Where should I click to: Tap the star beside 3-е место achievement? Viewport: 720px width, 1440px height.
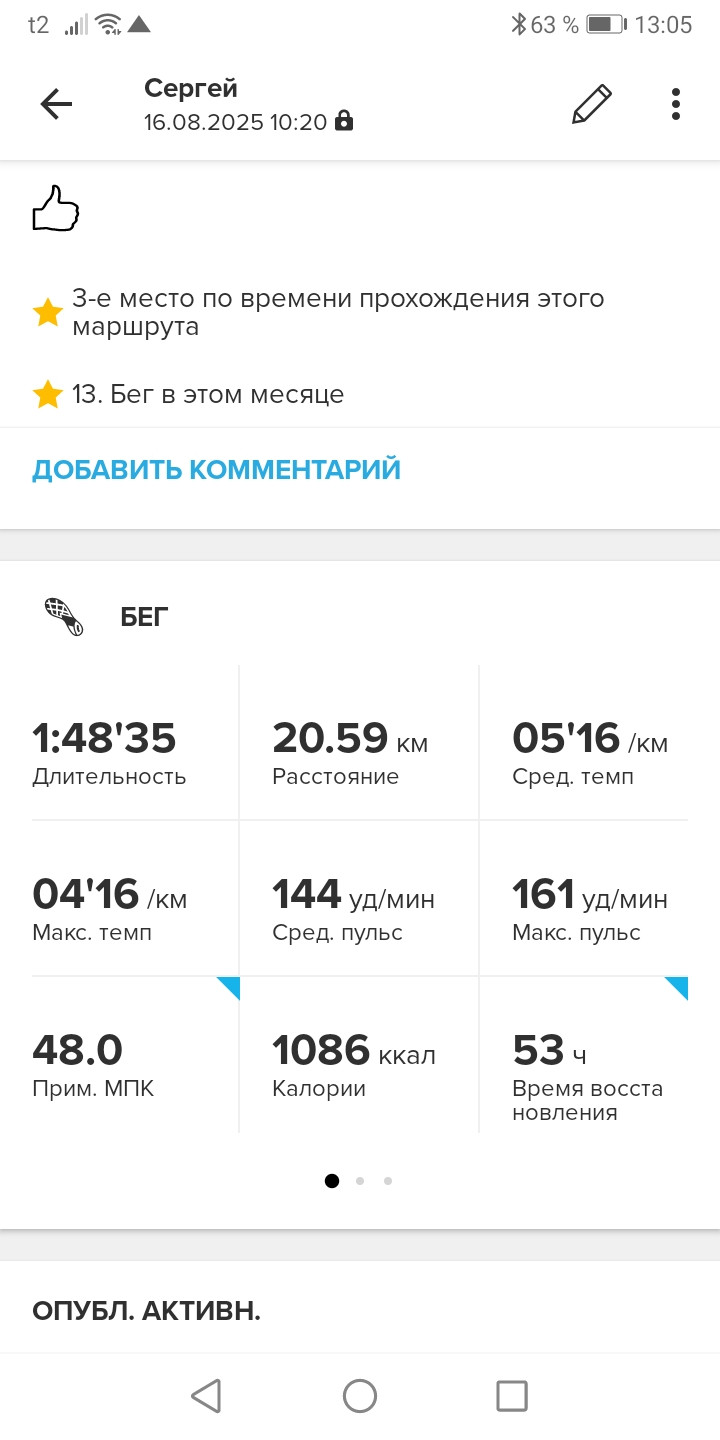click(47, 313)
